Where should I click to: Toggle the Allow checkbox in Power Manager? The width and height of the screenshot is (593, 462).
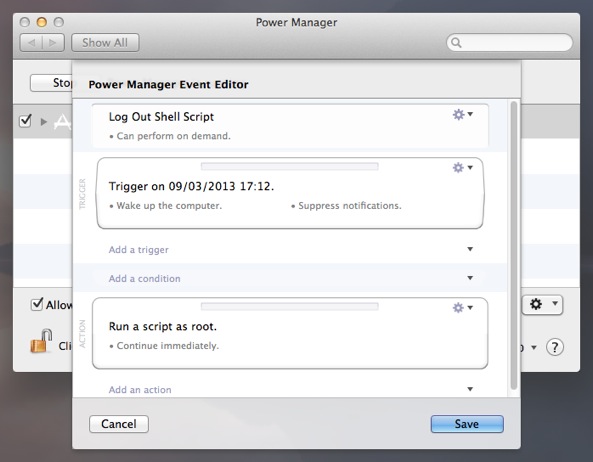click(37, 304)
